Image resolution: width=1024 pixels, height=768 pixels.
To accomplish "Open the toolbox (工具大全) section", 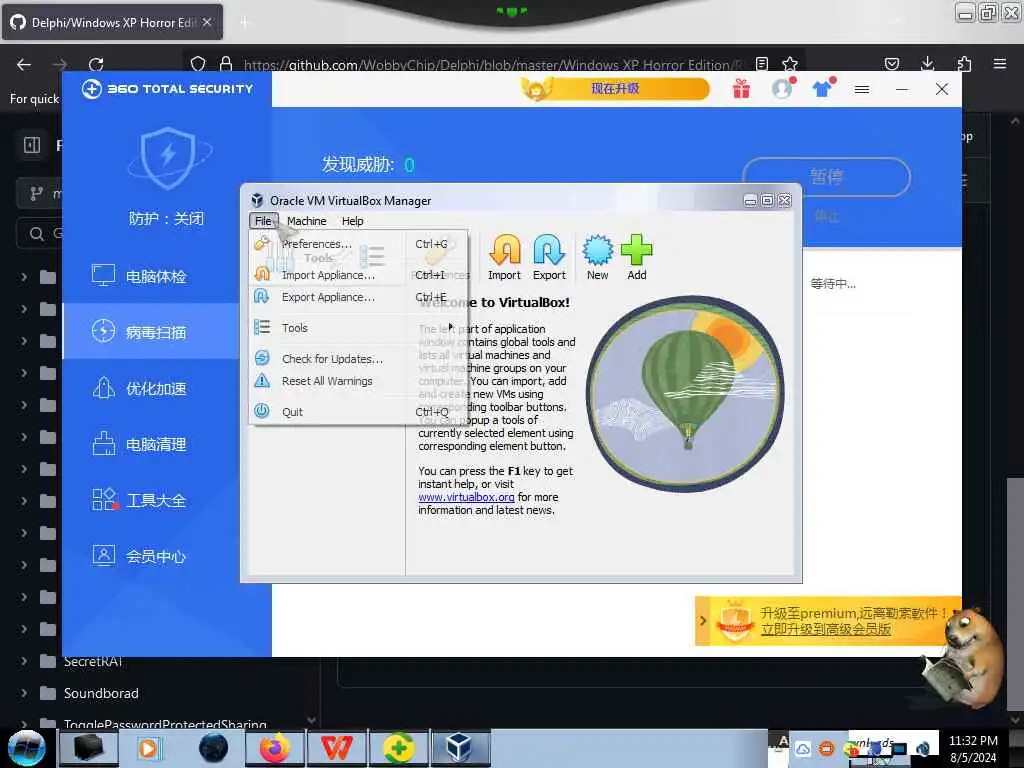I will [151, 500].
